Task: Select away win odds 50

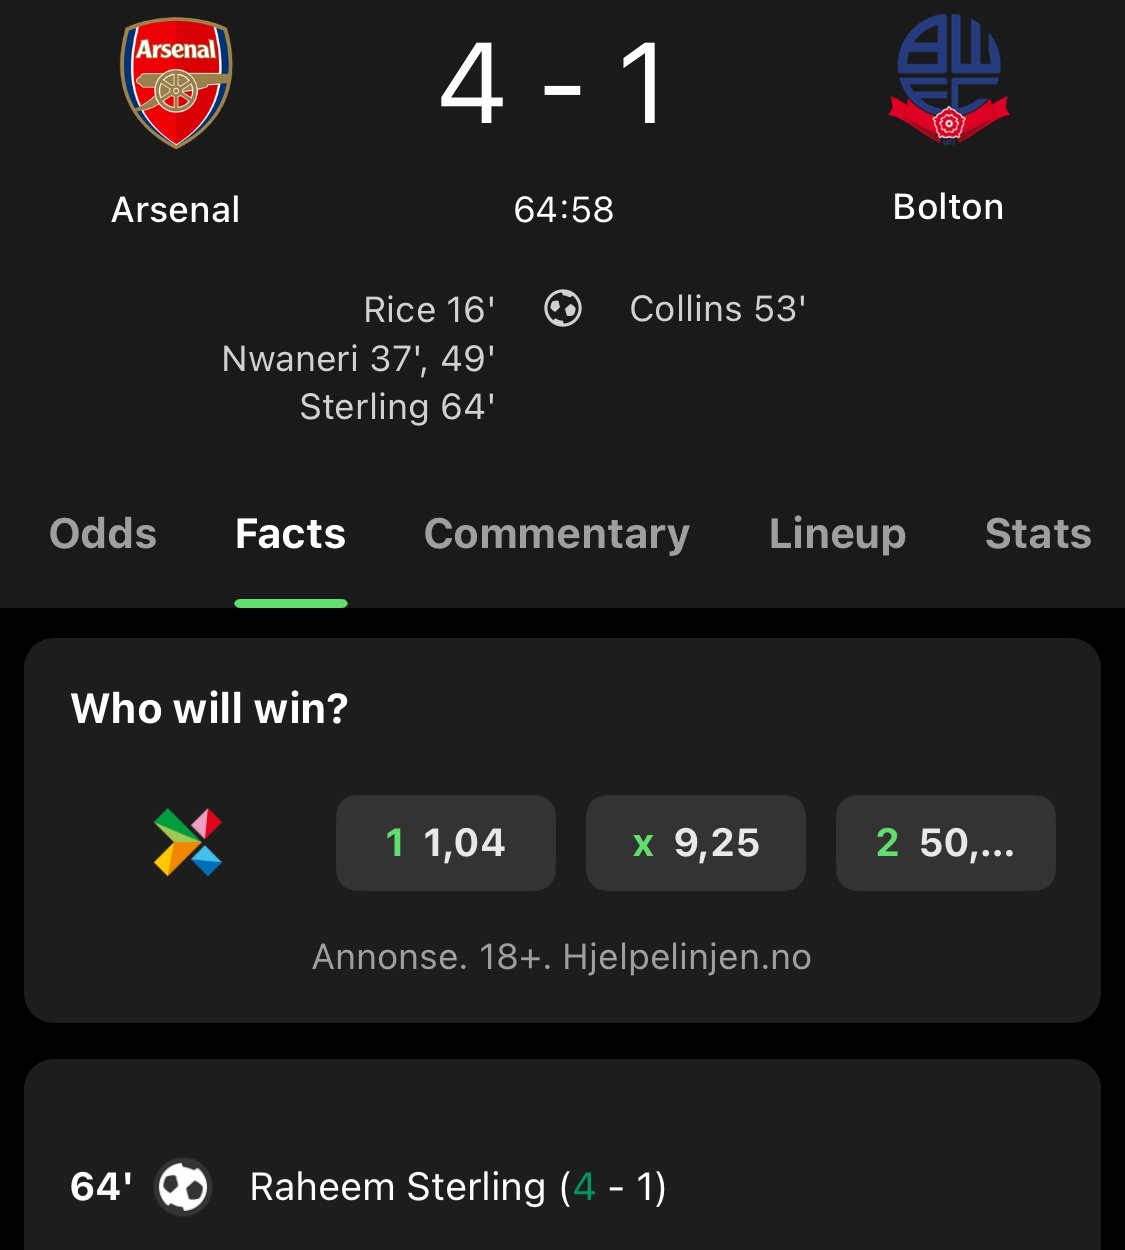Action: [945, 843]
